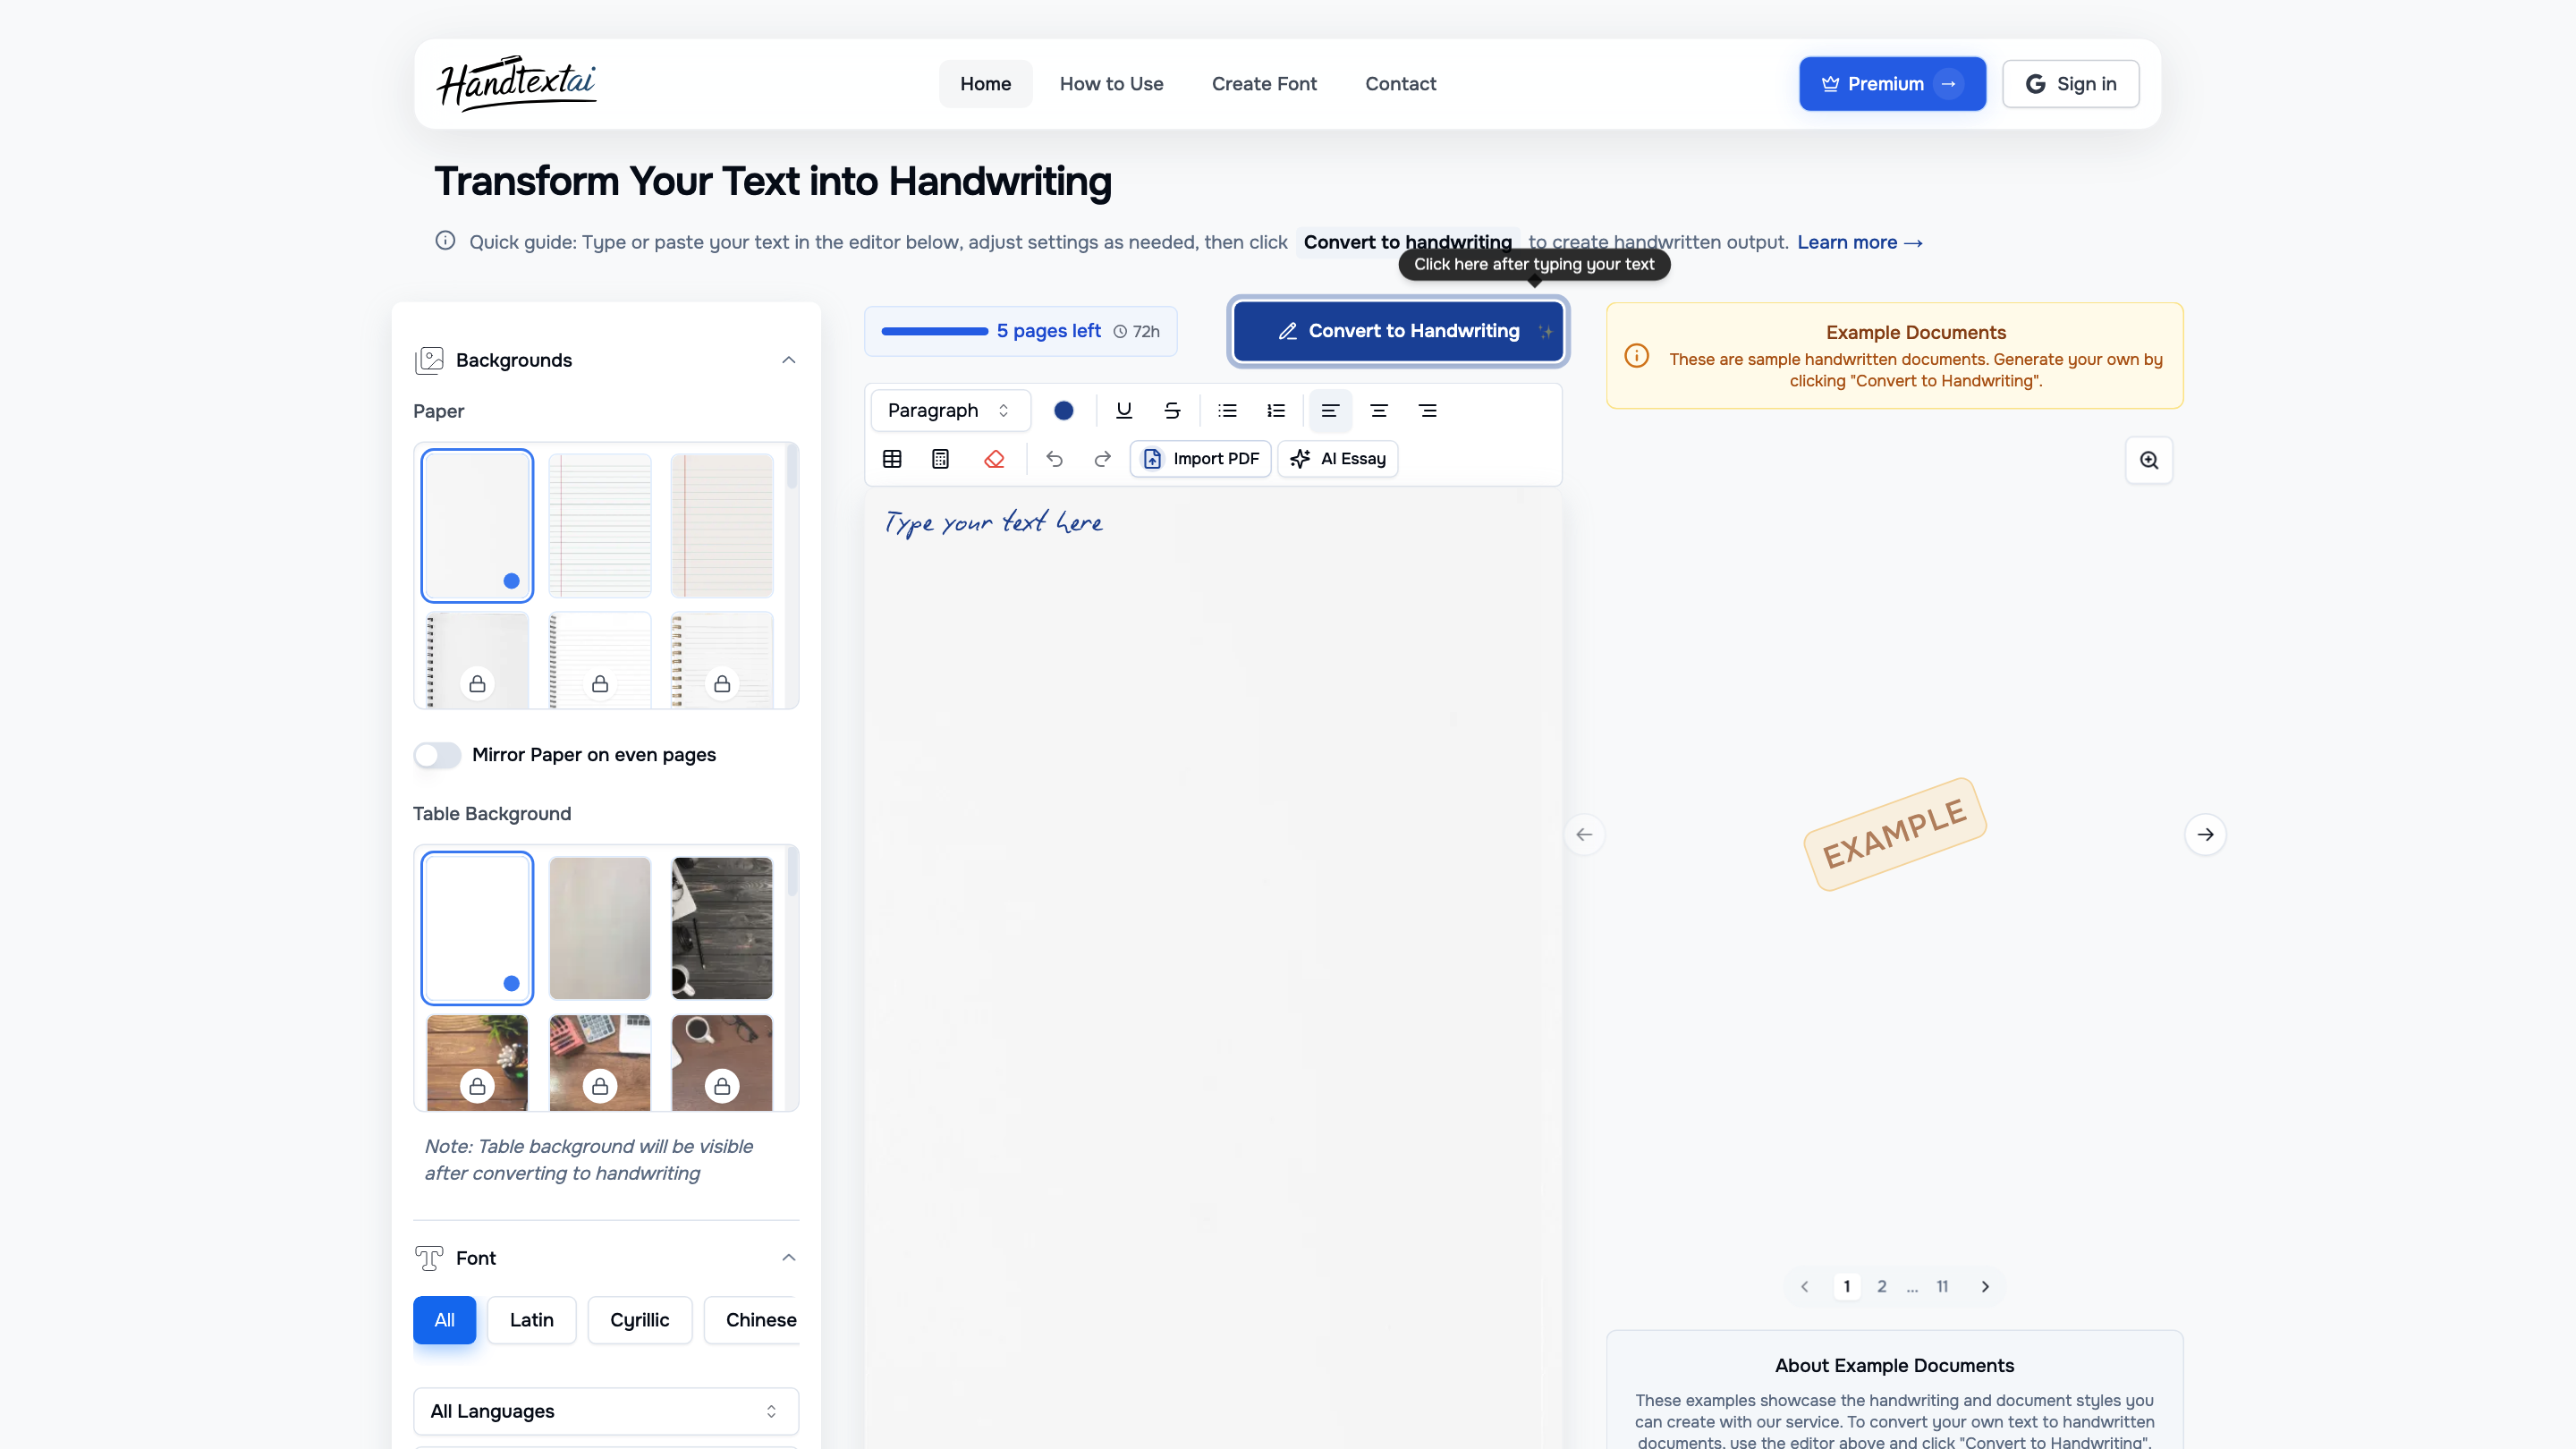
Task: Open the How to Use page
Action: pos(1111,84)
